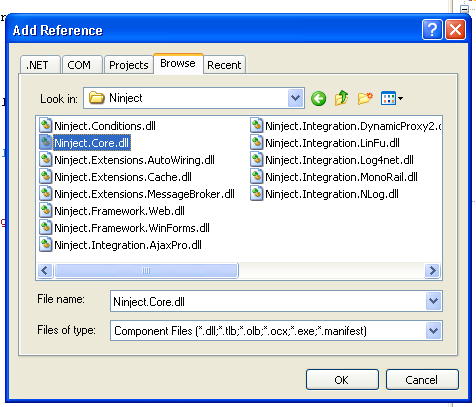476x407 pixels.
Task: Create a new folder in Ninject
Action: [365, 98]
